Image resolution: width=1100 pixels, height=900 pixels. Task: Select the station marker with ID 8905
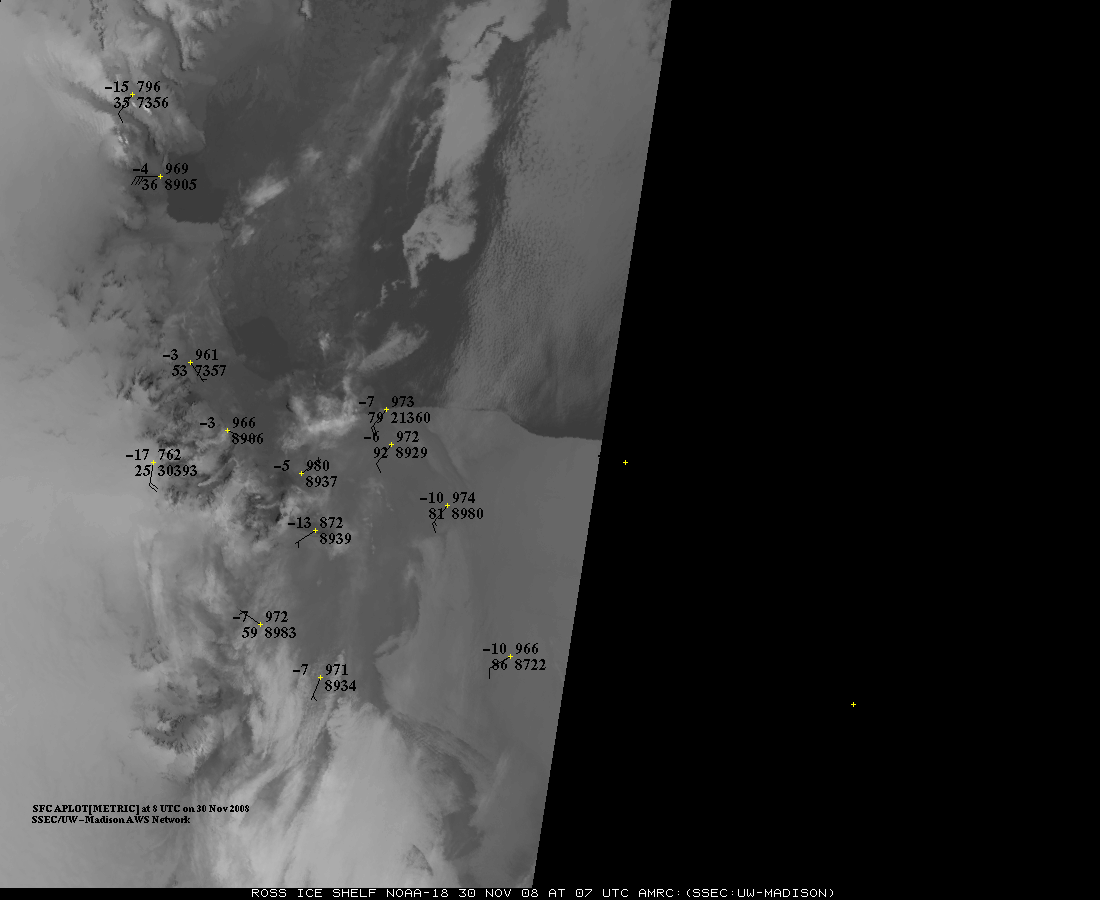coord(161,177)
